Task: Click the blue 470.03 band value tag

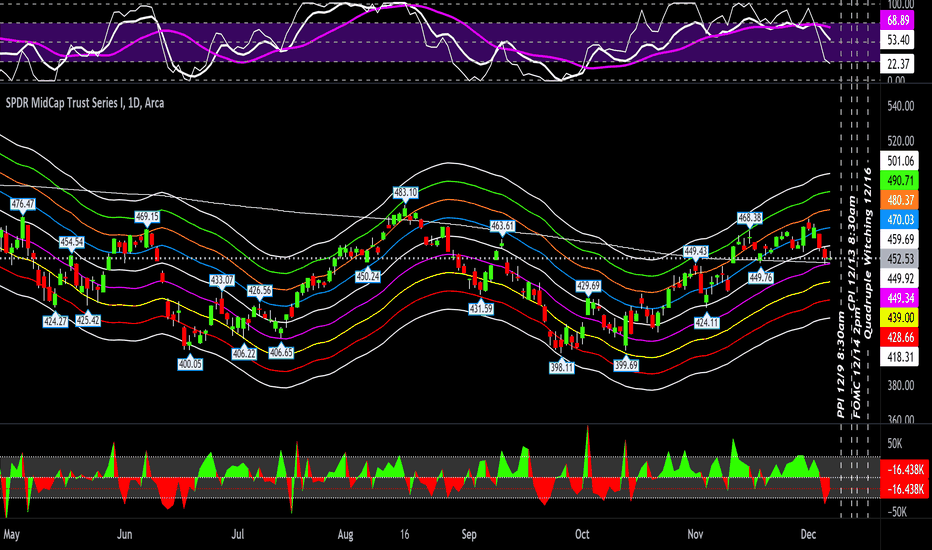Action: click(x=900, y=219)
